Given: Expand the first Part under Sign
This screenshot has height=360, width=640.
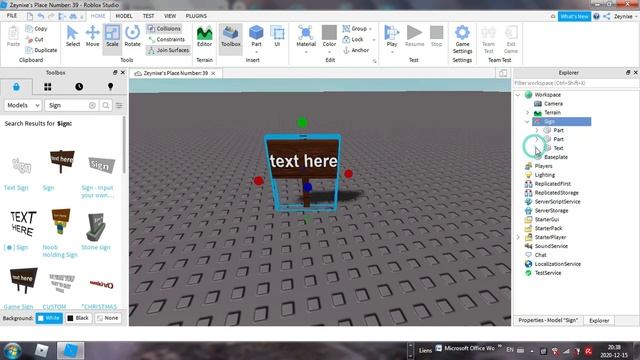Looking at the screenshot, I should click(x=537, y=130).
